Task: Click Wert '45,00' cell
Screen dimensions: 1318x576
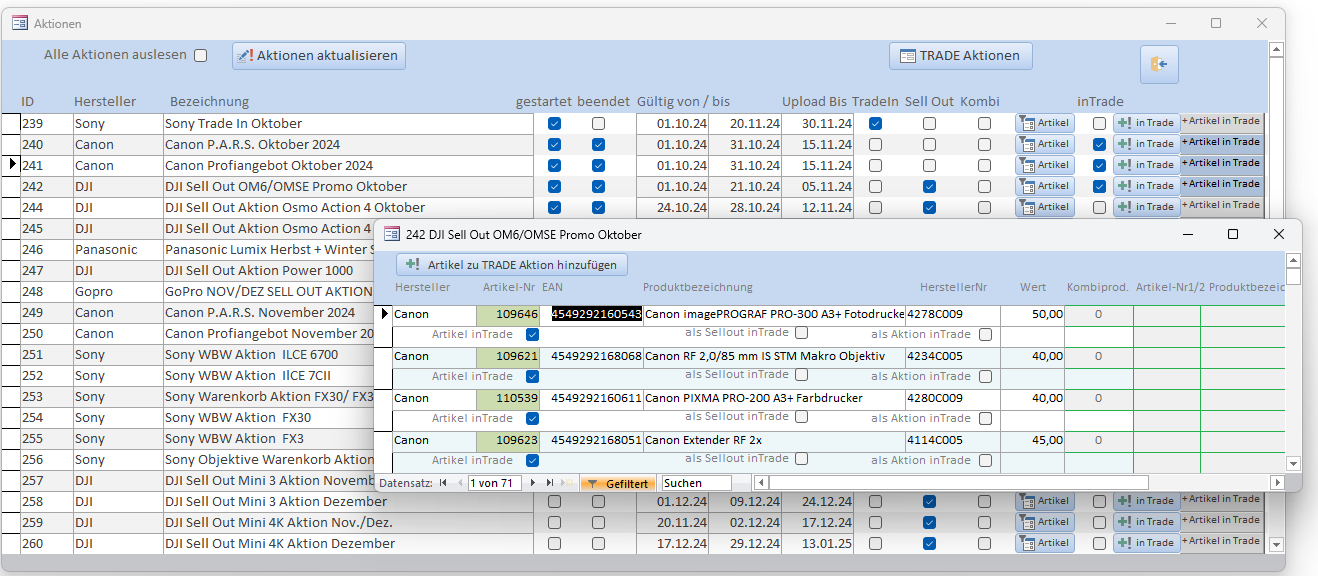Action: pos(1033,440)
